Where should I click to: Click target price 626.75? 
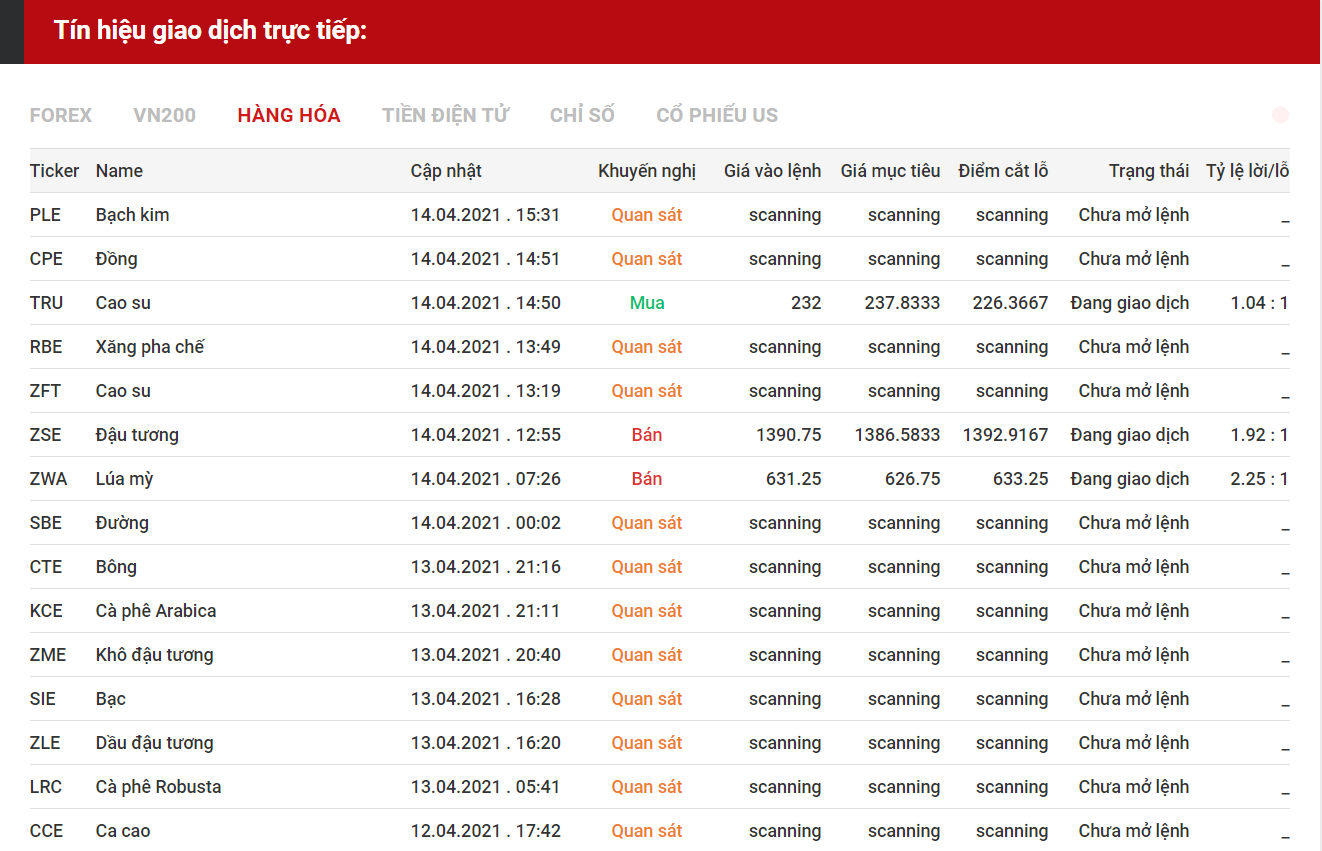click(913, 479)
